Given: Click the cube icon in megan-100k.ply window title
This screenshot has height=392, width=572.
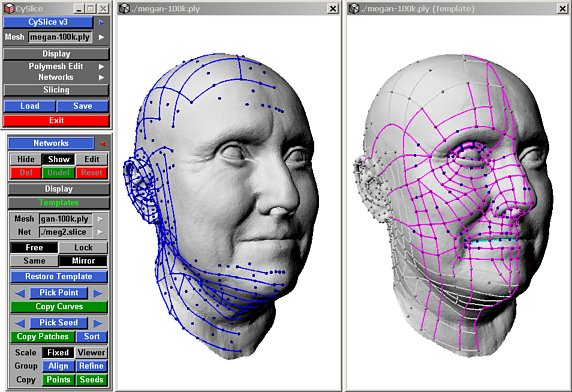Looking at the screenshot, I should (124, 8).
